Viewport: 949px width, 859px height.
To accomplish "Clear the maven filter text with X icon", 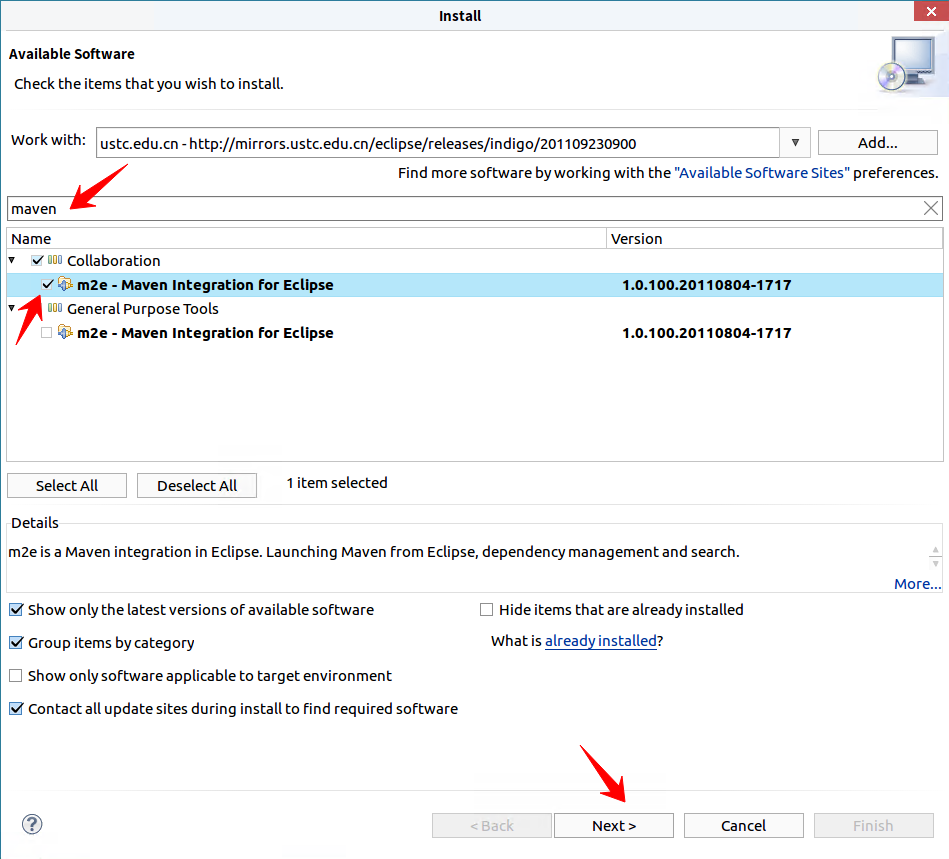I will (x=931, y=208).
